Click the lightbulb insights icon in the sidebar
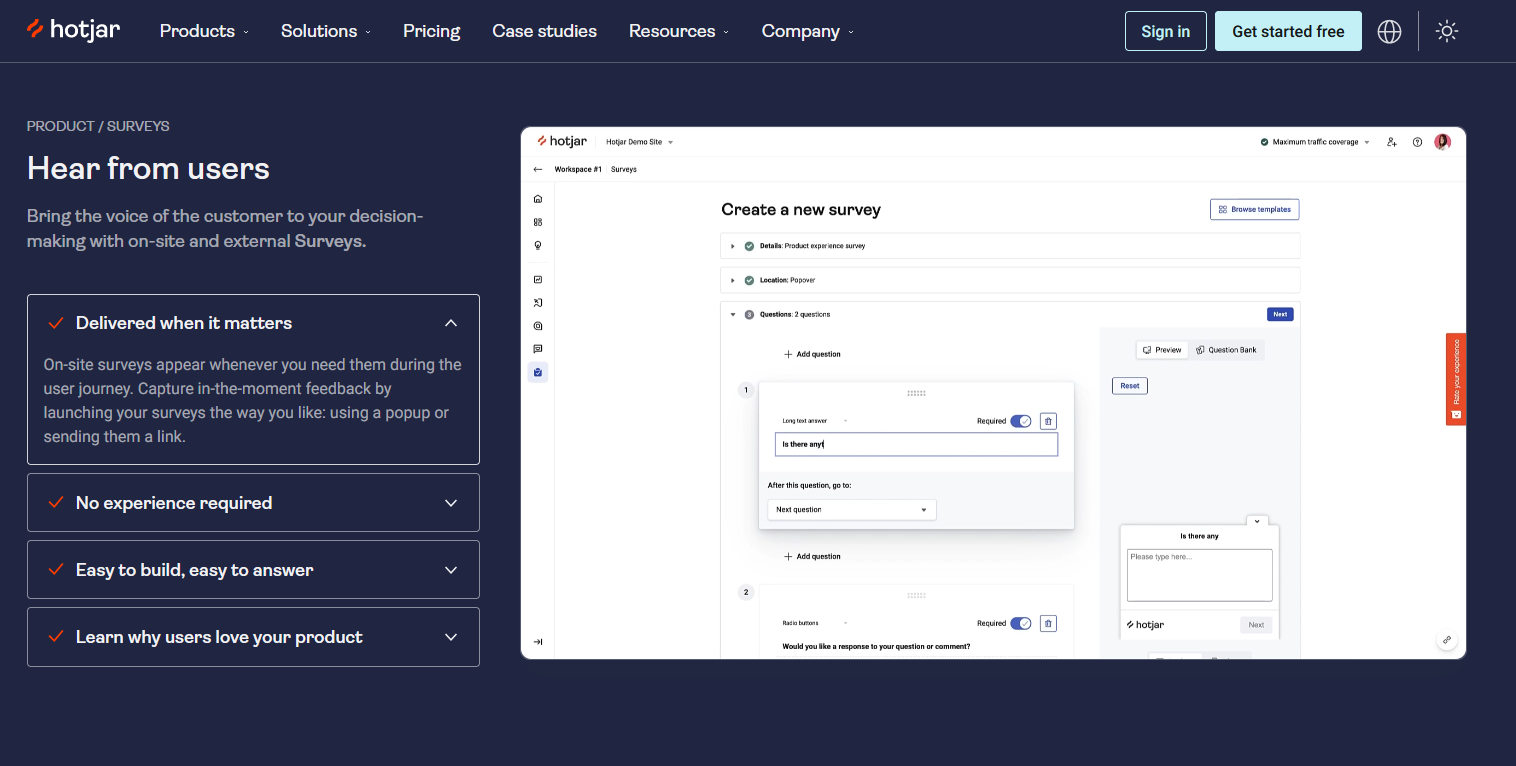 click(538, 245)
